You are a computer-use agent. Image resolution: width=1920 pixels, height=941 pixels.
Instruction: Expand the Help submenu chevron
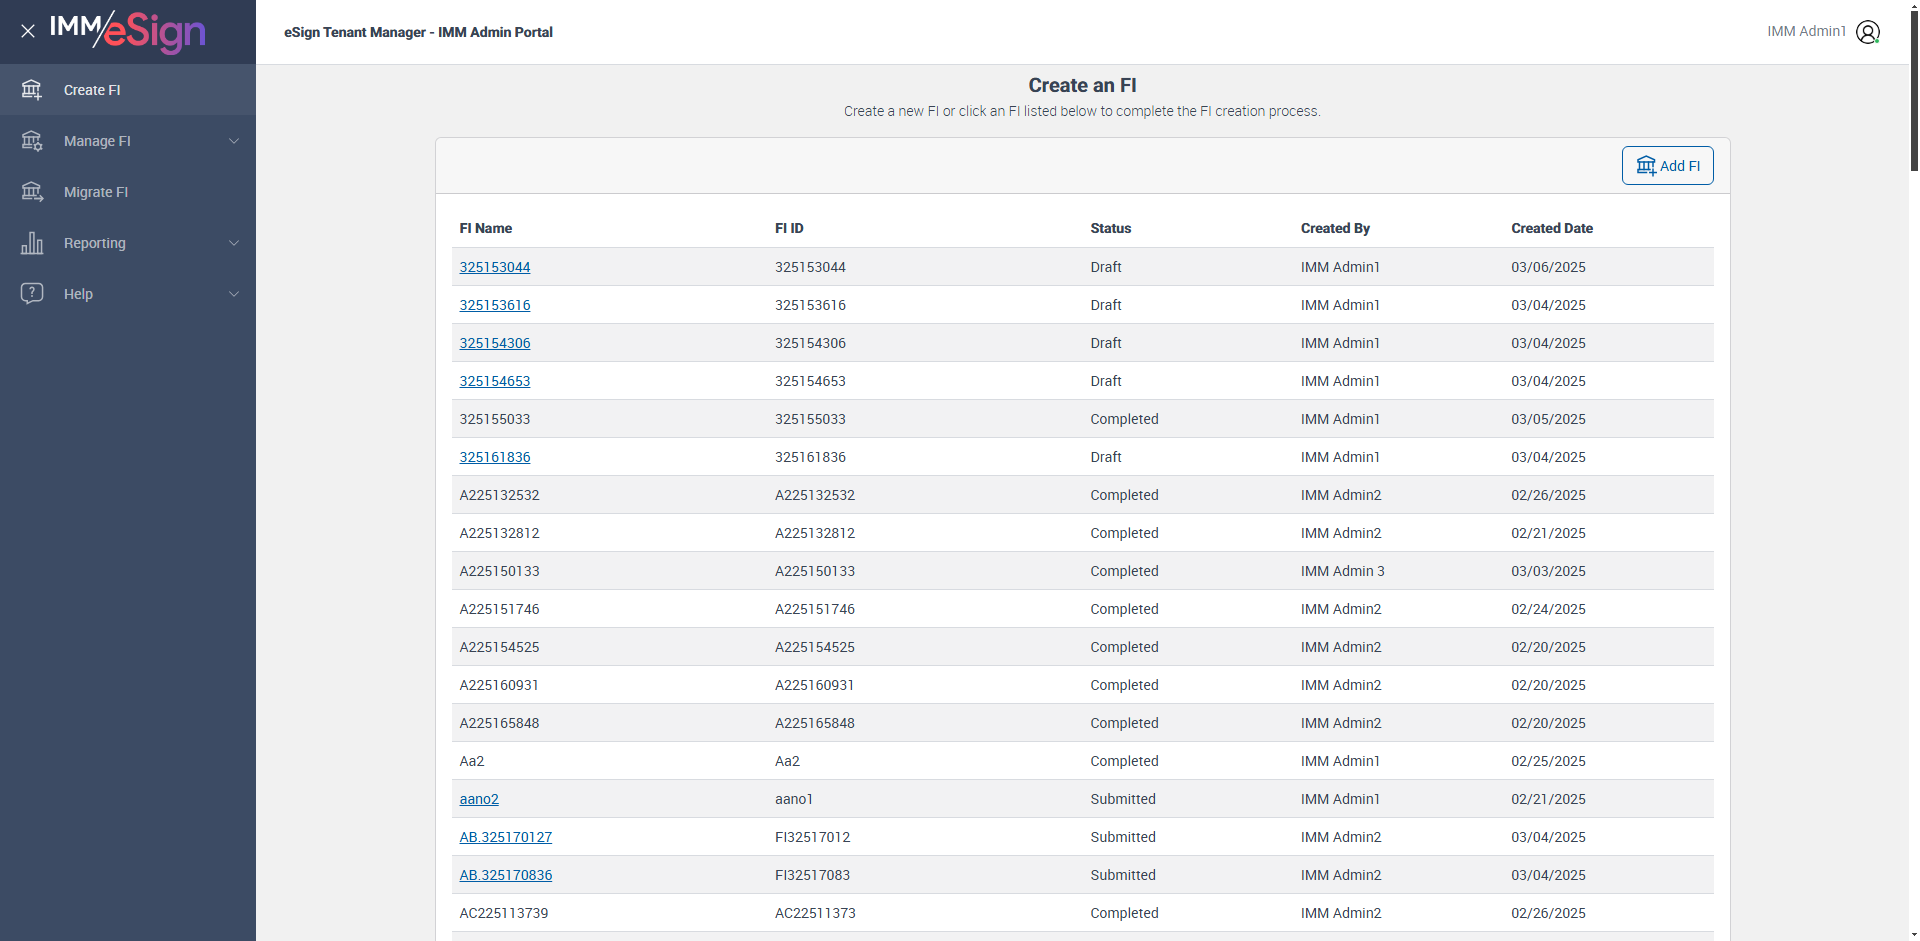[234, 294]
